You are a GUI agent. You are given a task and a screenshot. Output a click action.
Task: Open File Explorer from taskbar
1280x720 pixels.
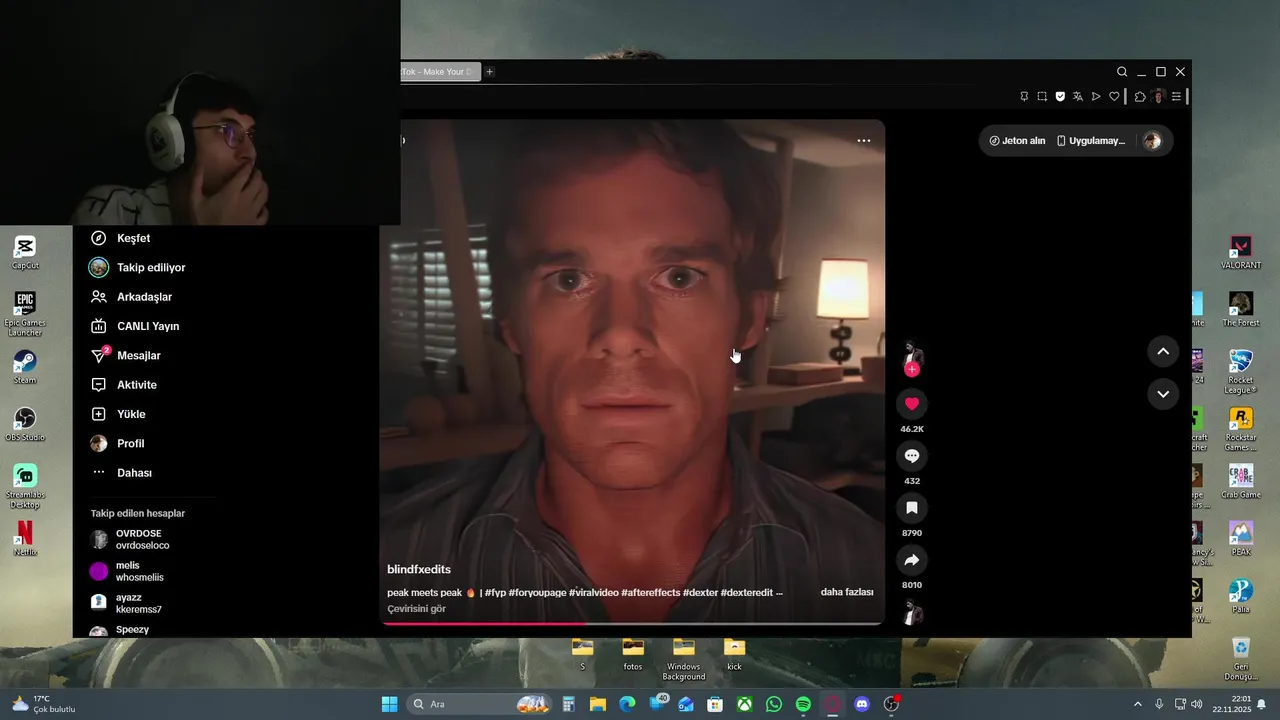[x=597, y=704]
